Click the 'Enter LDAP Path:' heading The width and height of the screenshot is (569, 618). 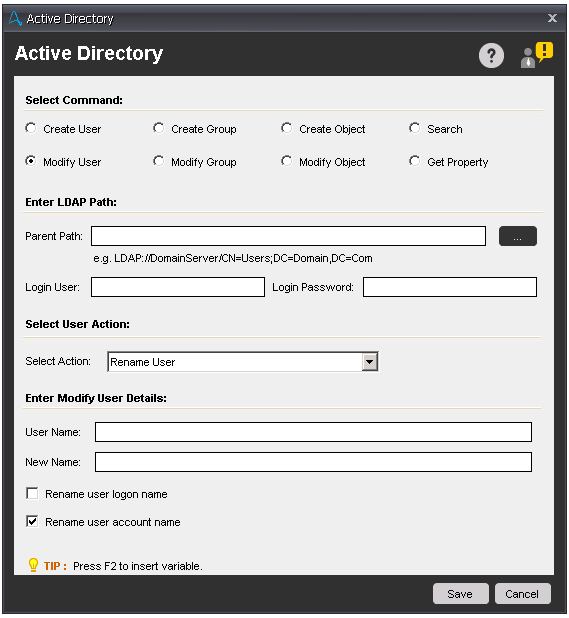coord(71,202)
